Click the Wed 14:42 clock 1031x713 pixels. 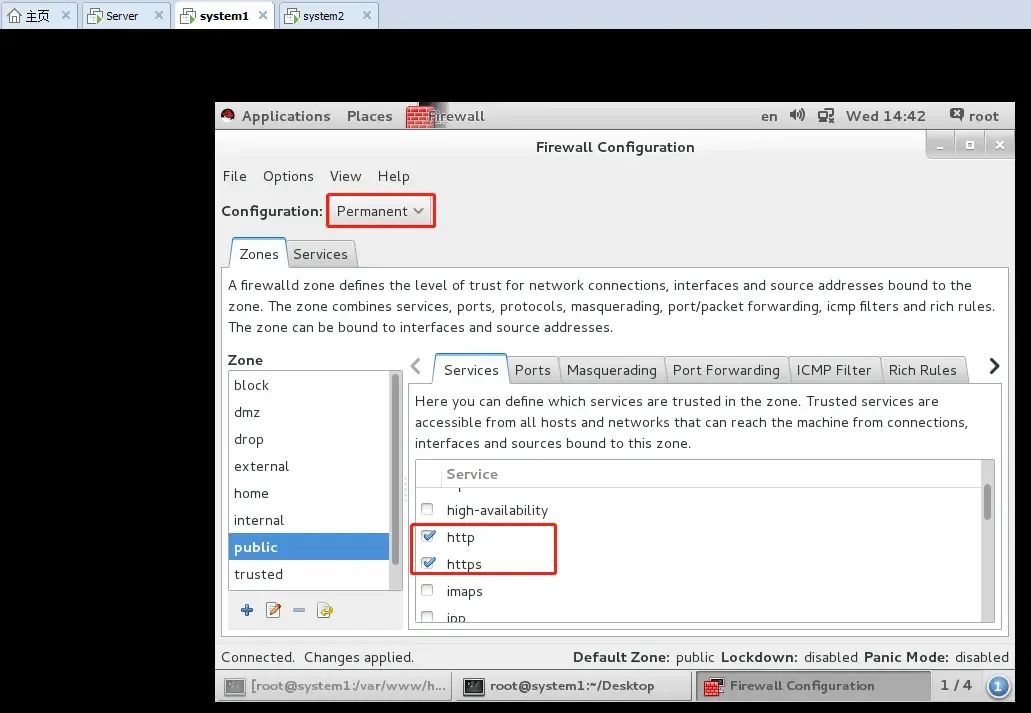tap(886, 116)
